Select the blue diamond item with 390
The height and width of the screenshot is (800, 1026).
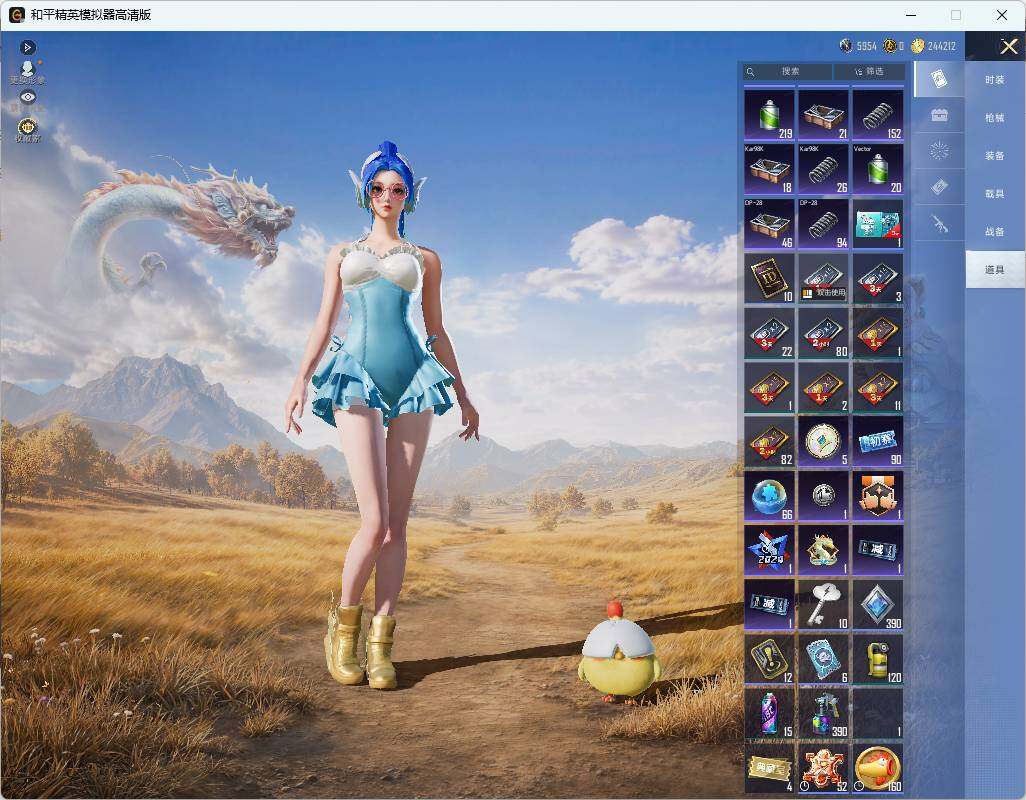tap(878, 605)
